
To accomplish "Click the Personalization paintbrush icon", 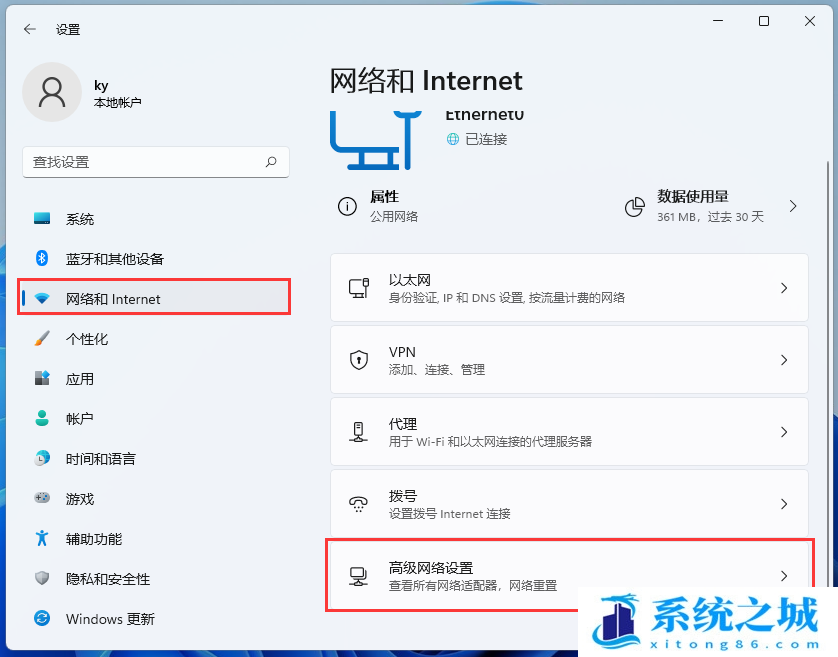I will point(42,339).
